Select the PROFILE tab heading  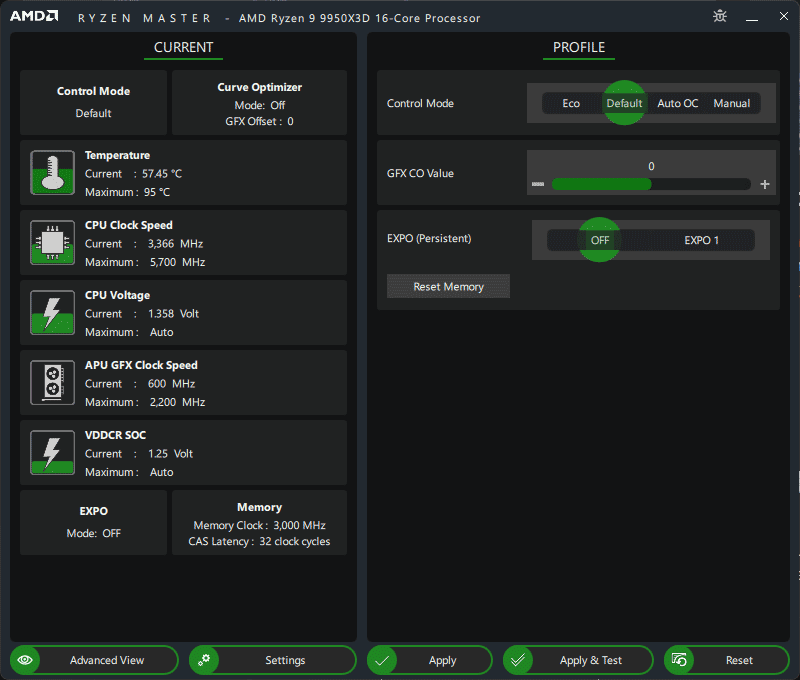point(579,47)
